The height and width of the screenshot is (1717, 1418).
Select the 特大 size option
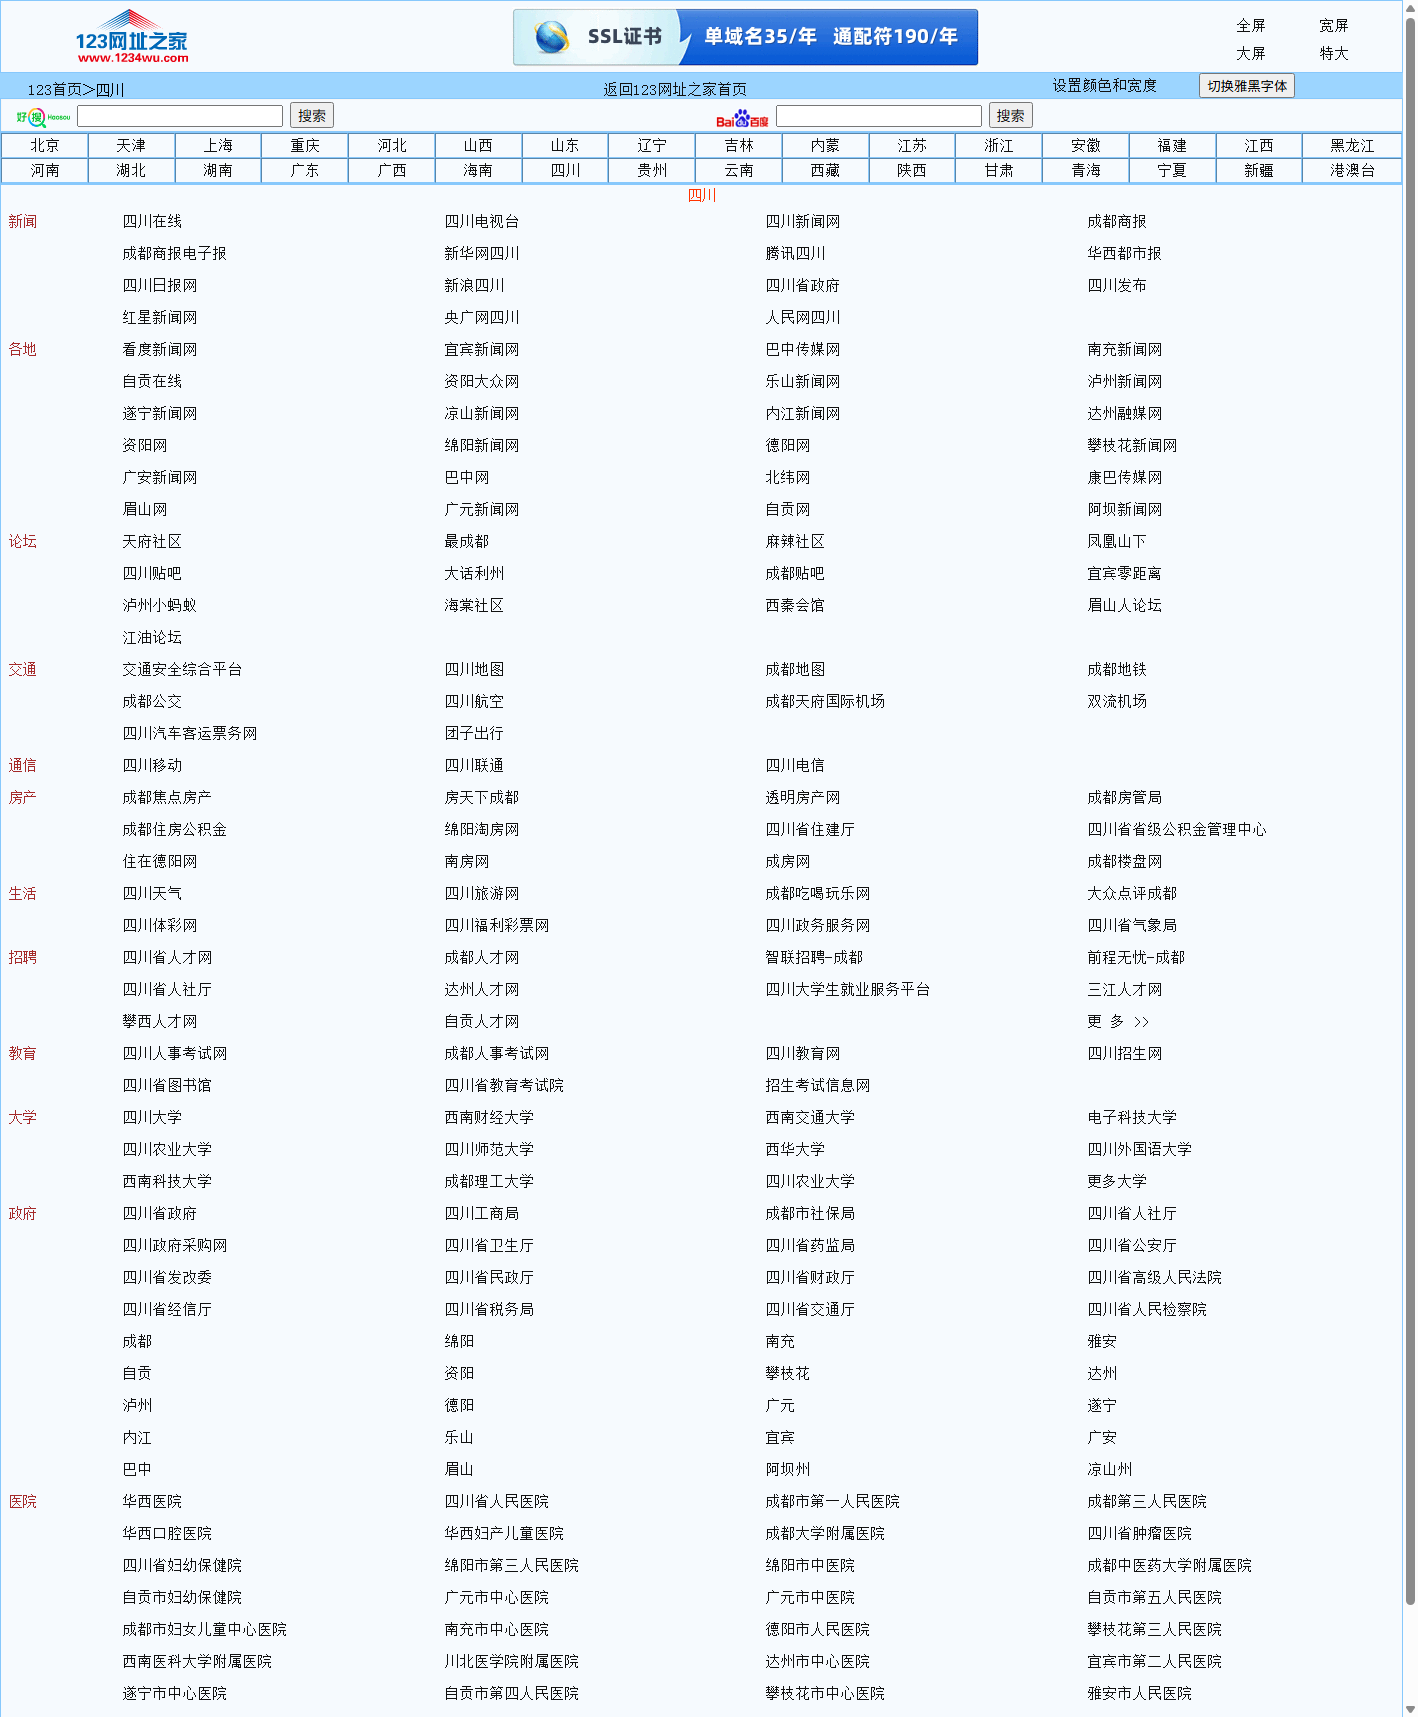pyautogui.click(x=1333, y=54)
